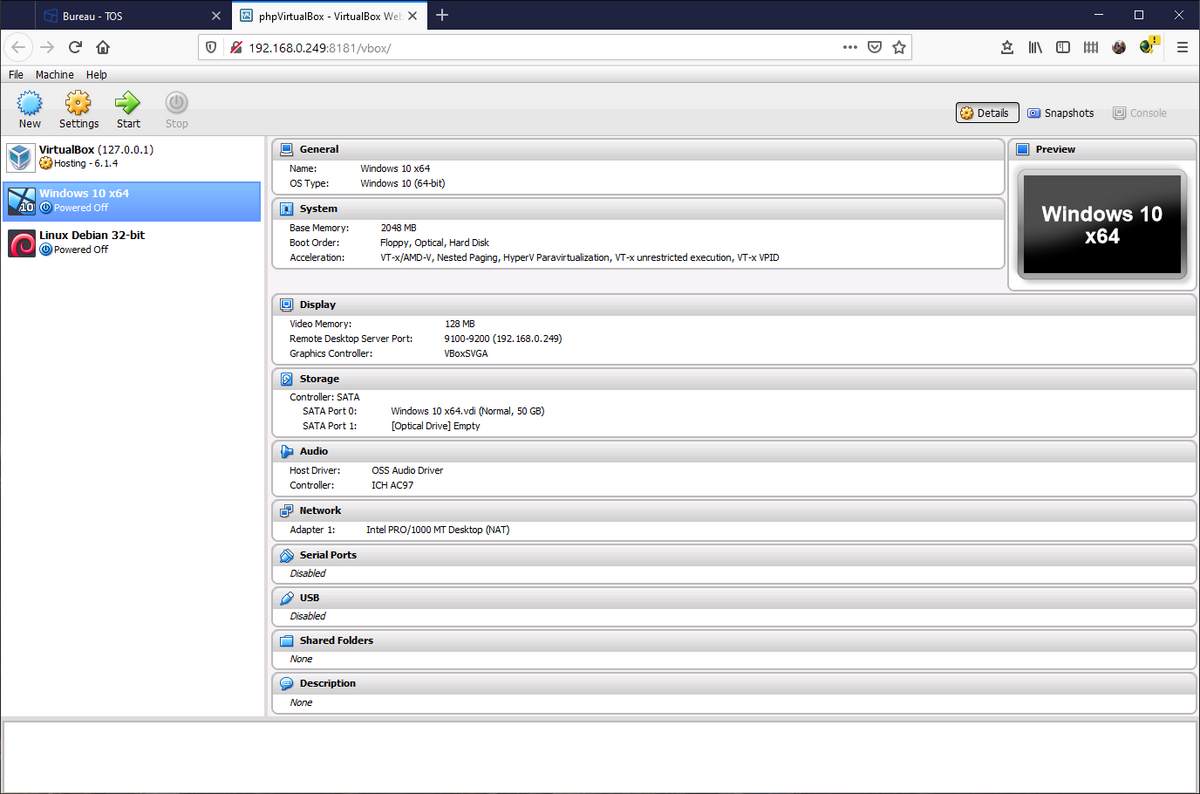
Task: Click the OSS Audio Driver value
Action: pyautogui.click(x=407, y=470)
